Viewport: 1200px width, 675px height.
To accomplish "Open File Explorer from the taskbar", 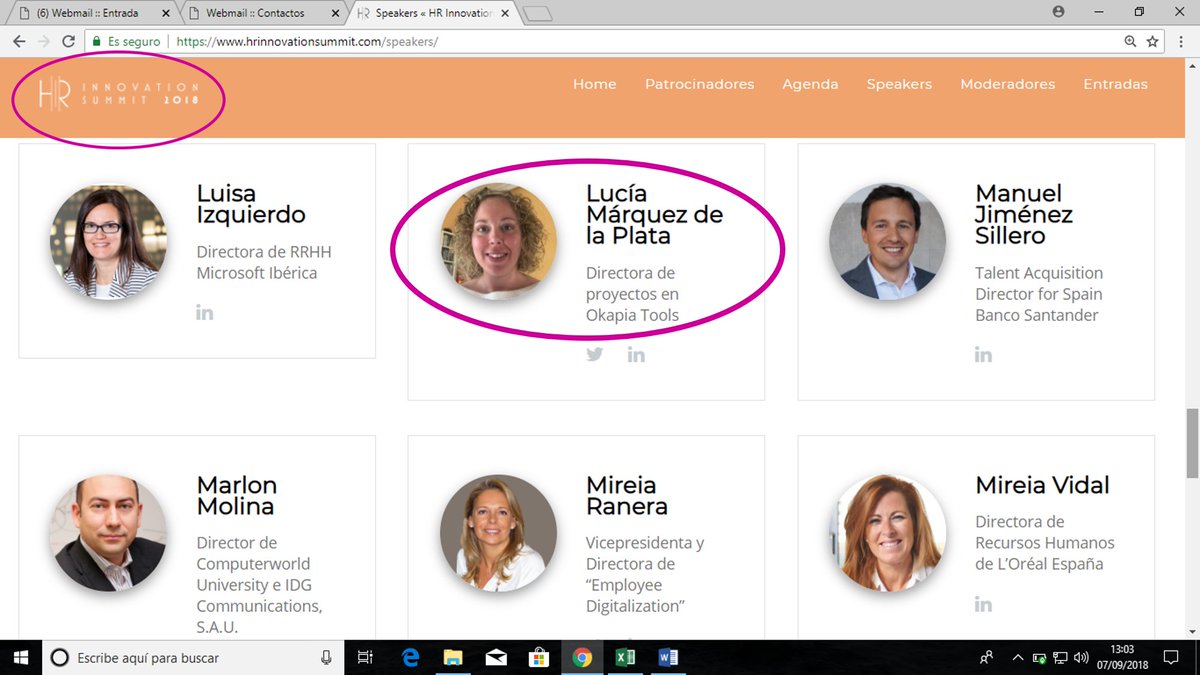I will click(453, 657).
